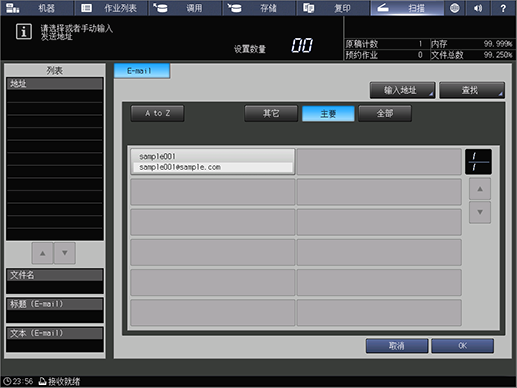The width and height of the screenshot is (517, 388).
Task: Click the information icon beside the message
Action: pyautogui.click(x=24, y=32)
